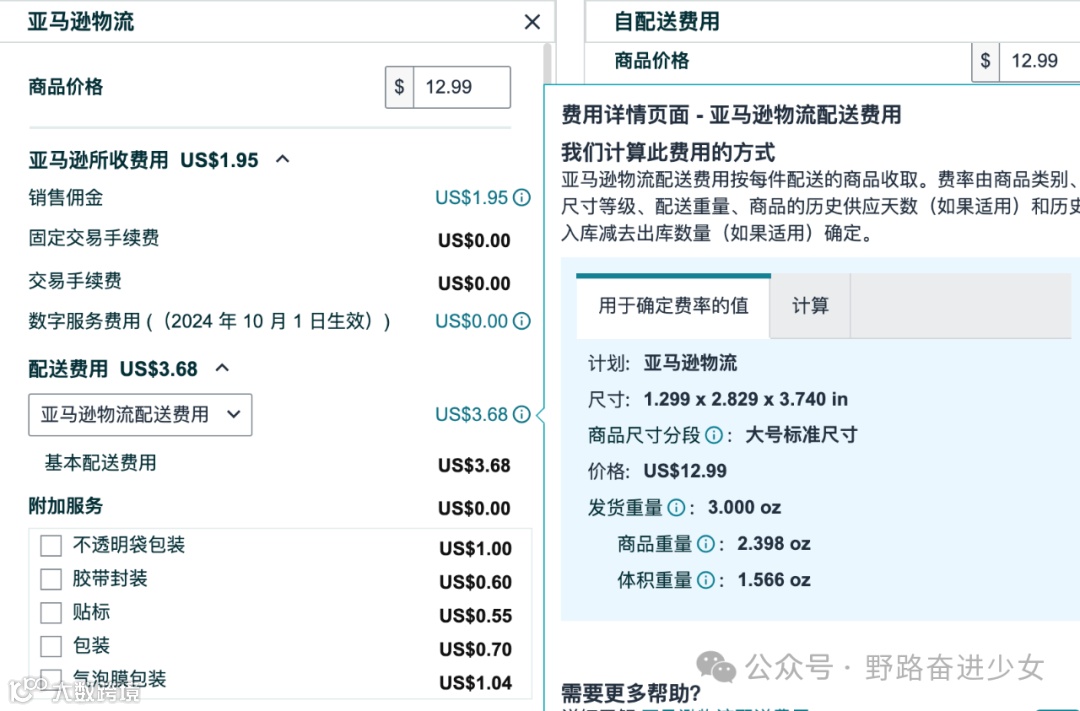Click the 需要更多帮助? heading
This screenshot has width=1080, height=711.
pyautogui.click(x=630, y=693)
